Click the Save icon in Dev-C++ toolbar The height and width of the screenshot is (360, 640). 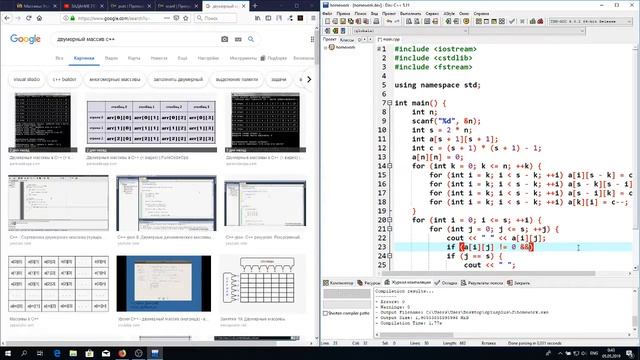click(x=343, y=21)
